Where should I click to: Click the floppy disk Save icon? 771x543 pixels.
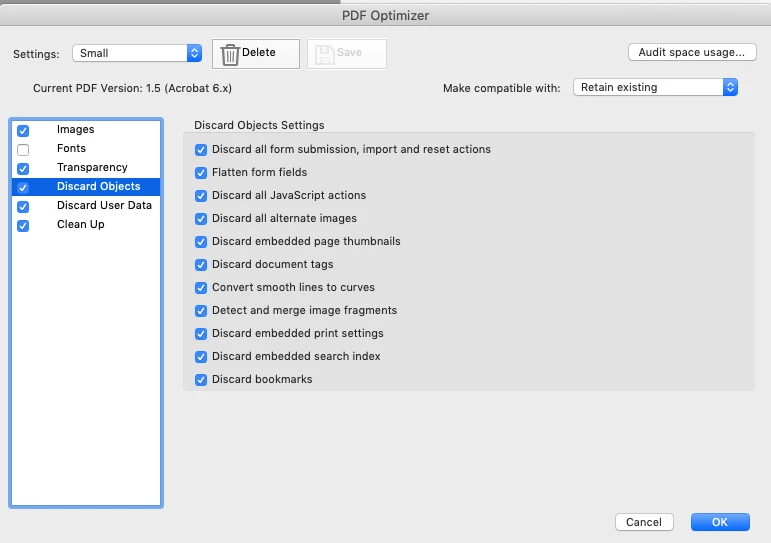325,54
